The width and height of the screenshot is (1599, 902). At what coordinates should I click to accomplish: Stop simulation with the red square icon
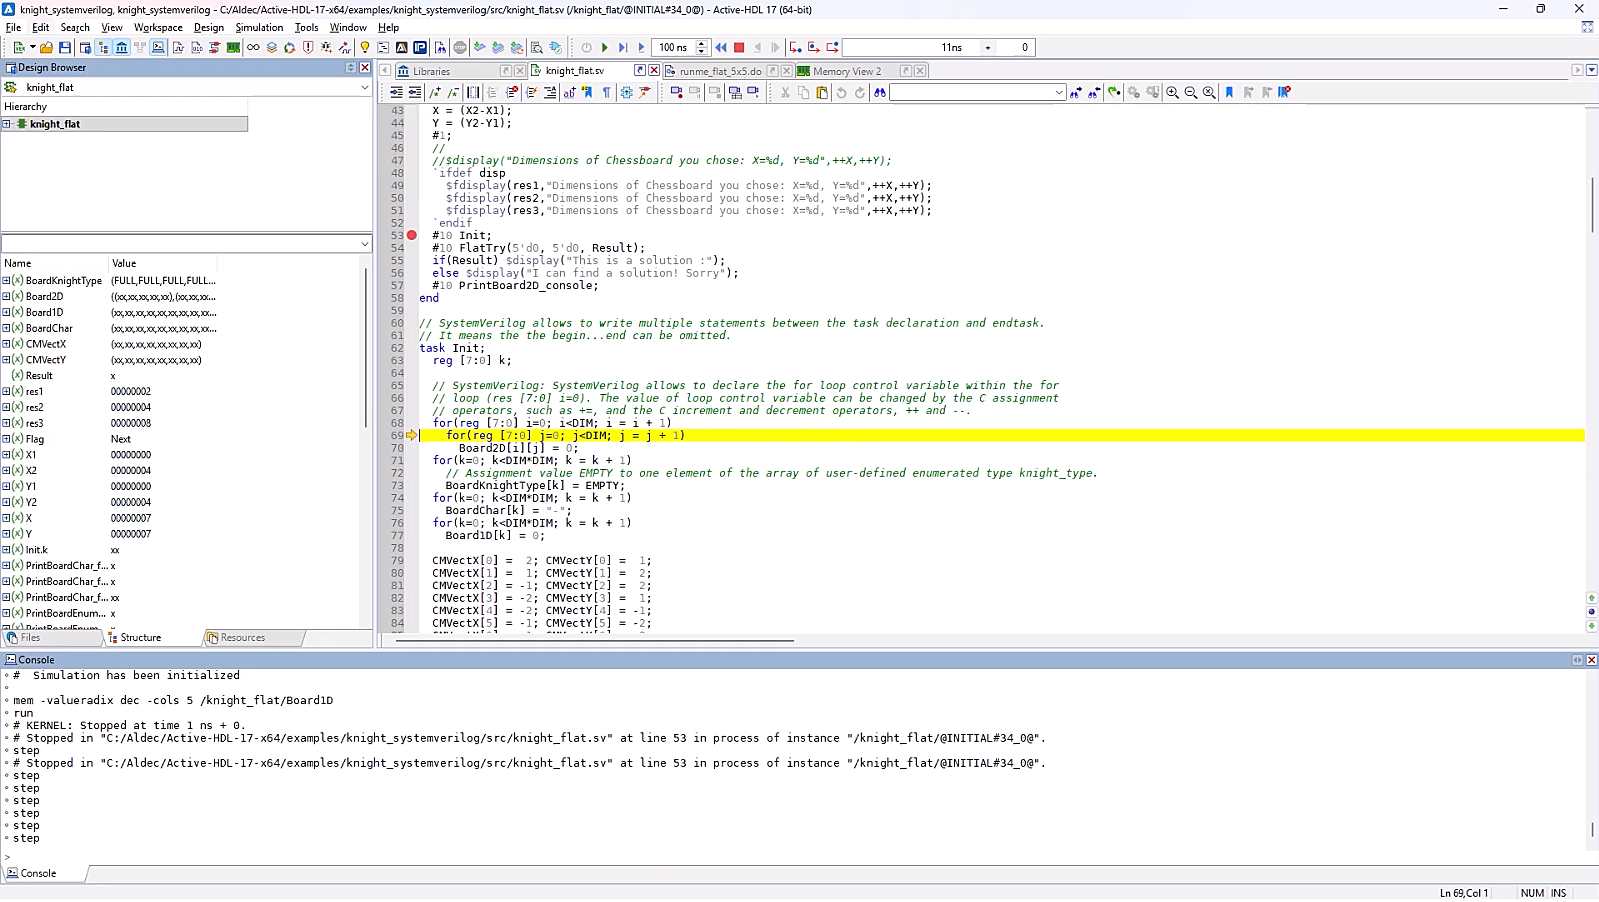tap(739, 47)
